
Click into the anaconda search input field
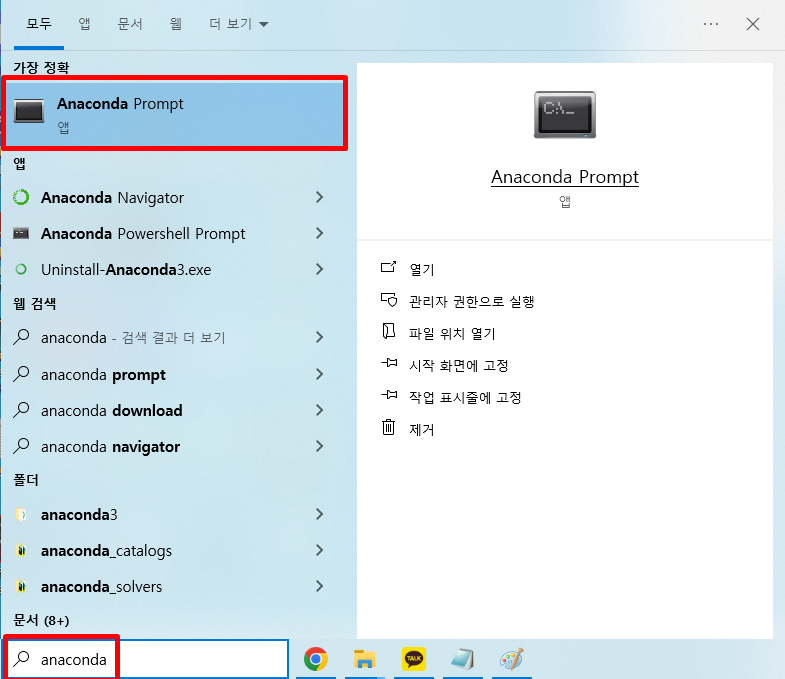coord(147,659)
